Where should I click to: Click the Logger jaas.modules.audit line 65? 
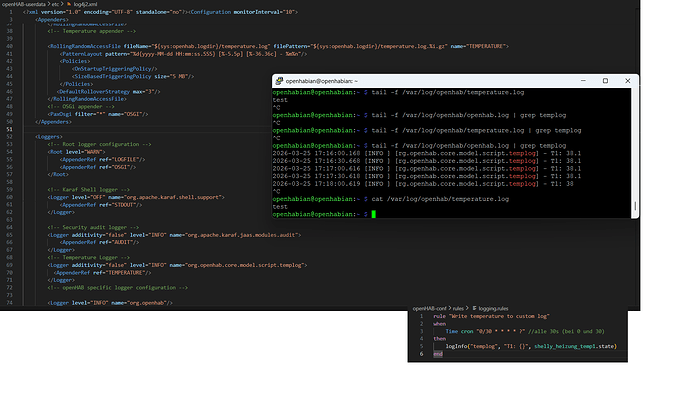tap(174, 235)
